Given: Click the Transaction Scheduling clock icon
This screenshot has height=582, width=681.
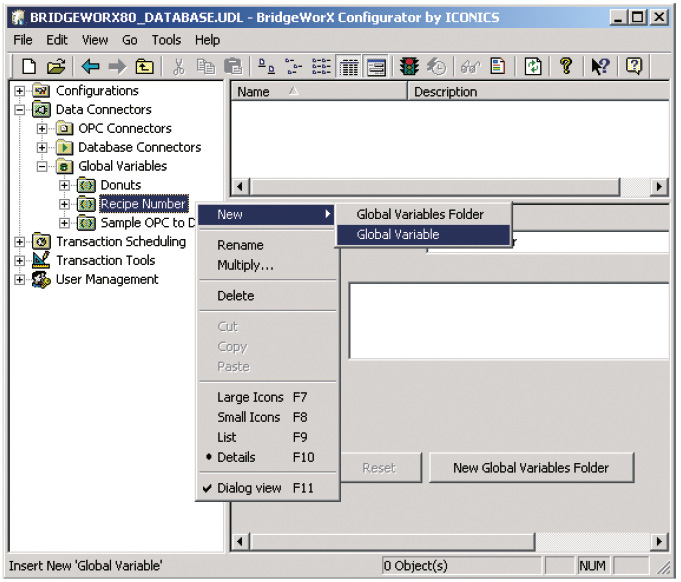Looking at the screenshot, I should (x=42, y=241).
